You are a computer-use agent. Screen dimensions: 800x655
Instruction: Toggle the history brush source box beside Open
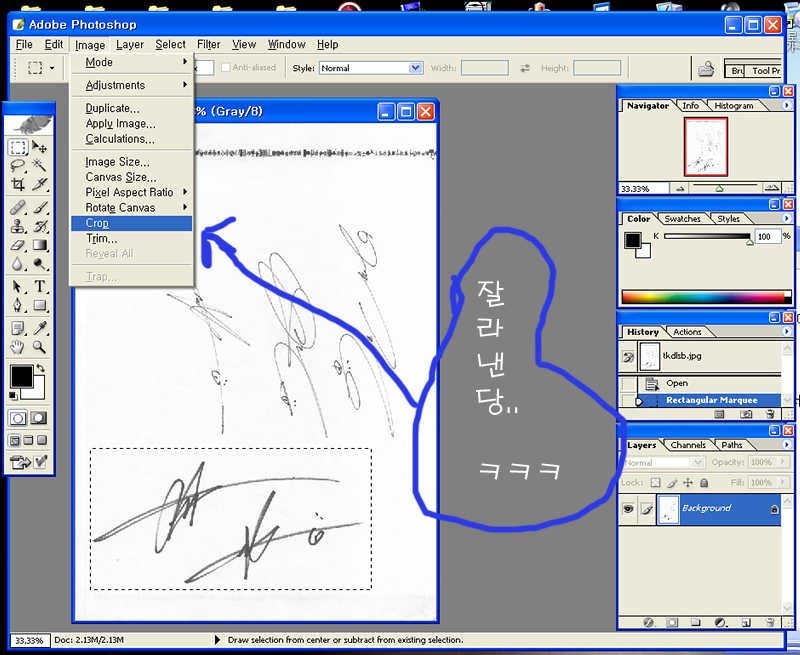coord(628,384)
